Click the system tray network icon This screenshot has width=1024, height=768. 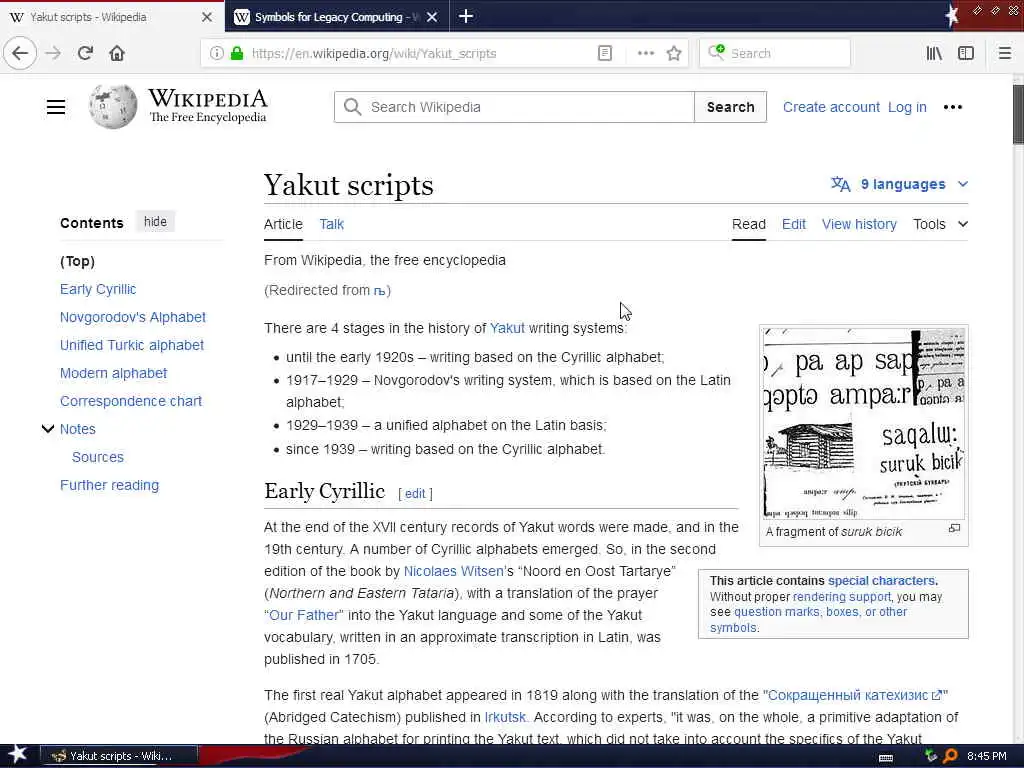pos(931,756)
